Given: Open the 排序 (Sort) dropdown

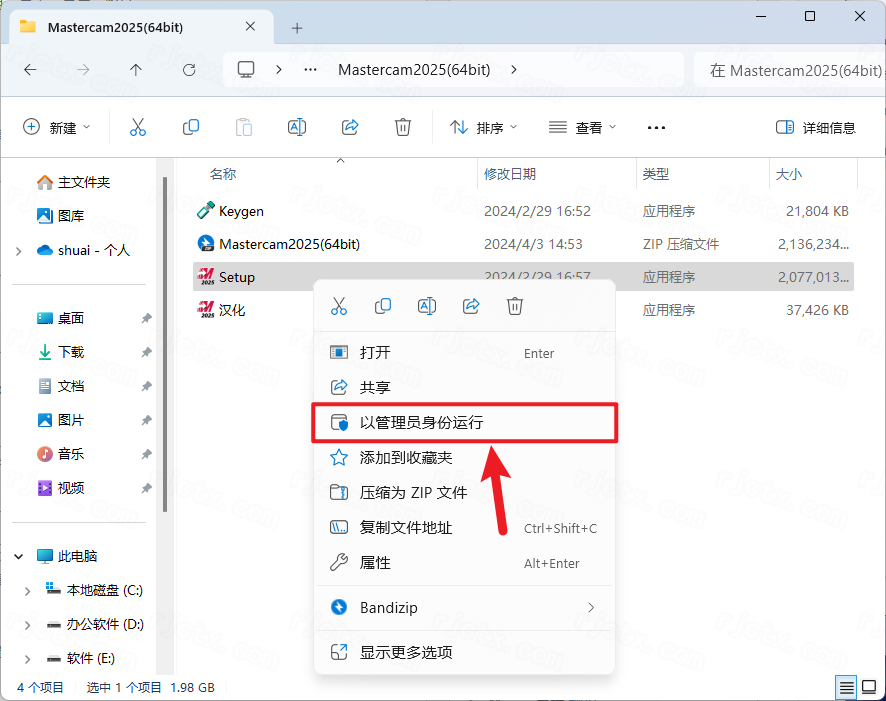Looking at the screenshot, I should pos(483,128).
